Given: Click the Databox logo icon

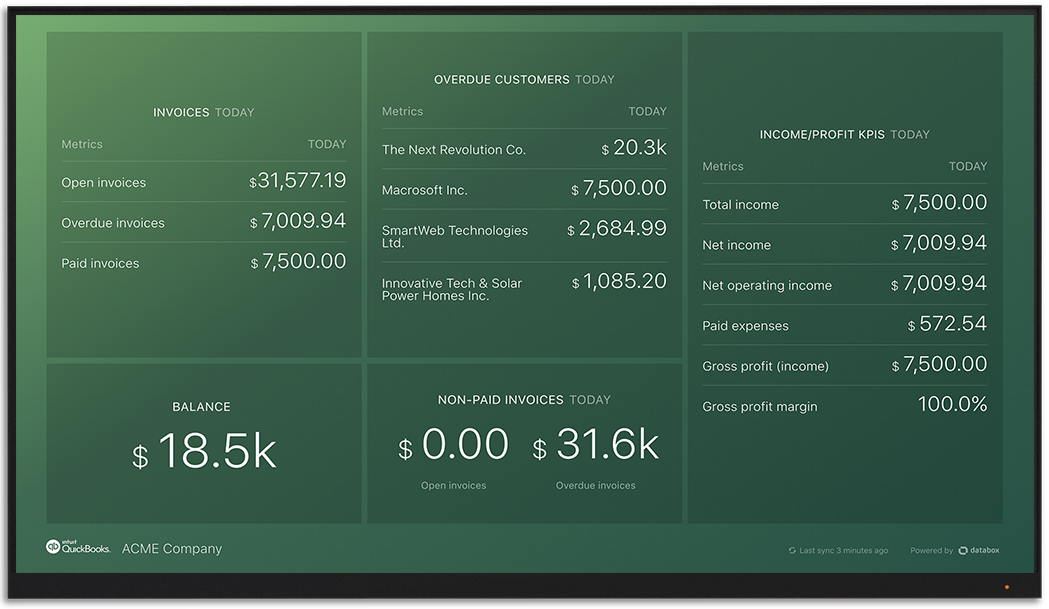Looking at the screenshot, I should coord(963,551).
